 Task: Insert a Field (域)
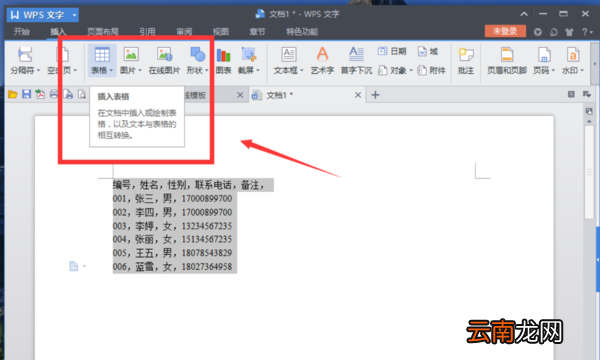(x=428, y=51)
